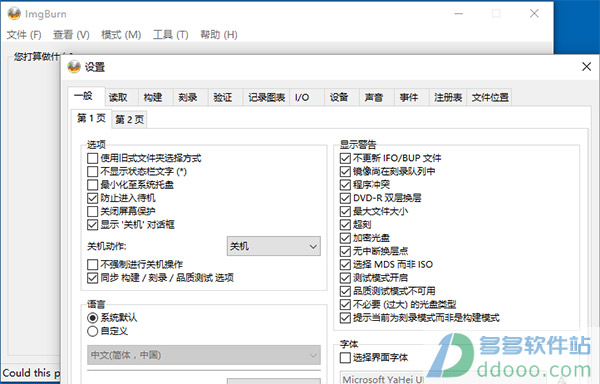Open the 文件 (F) menu
The image size is (600, 384).
[24, 35]
